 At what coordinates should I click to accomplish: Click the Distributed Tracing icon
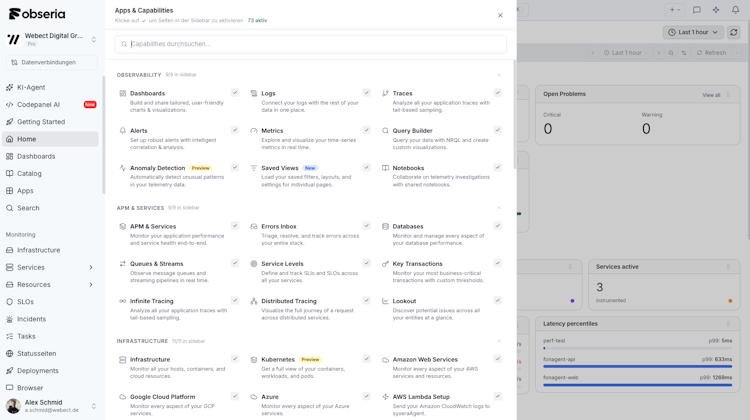[x=254, y=301]
